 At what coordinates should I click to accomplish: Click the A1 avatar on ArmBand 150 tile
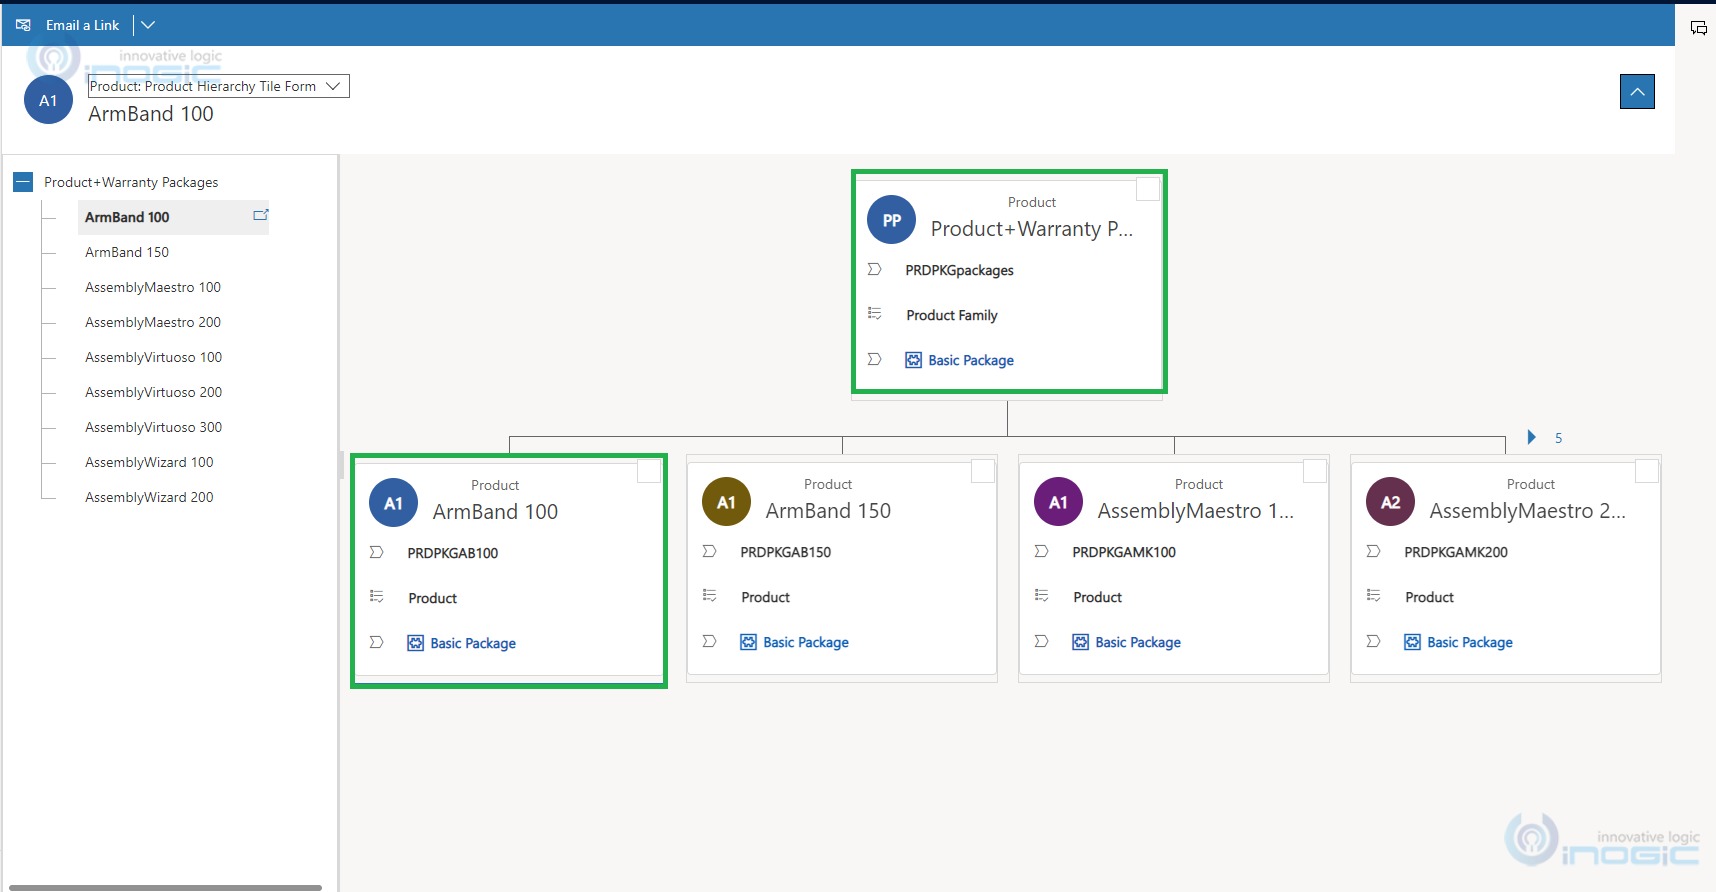727,502
